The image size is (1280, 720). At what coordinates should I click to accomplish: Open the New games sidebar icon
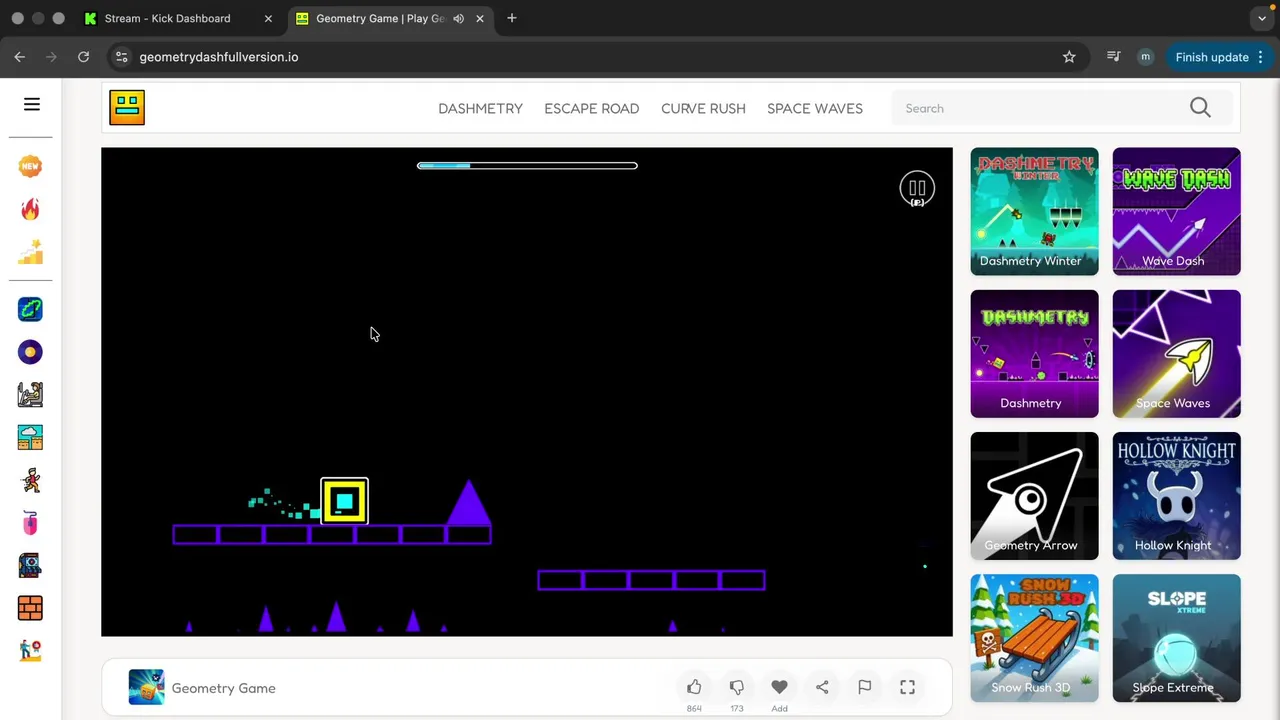[30, 166]
